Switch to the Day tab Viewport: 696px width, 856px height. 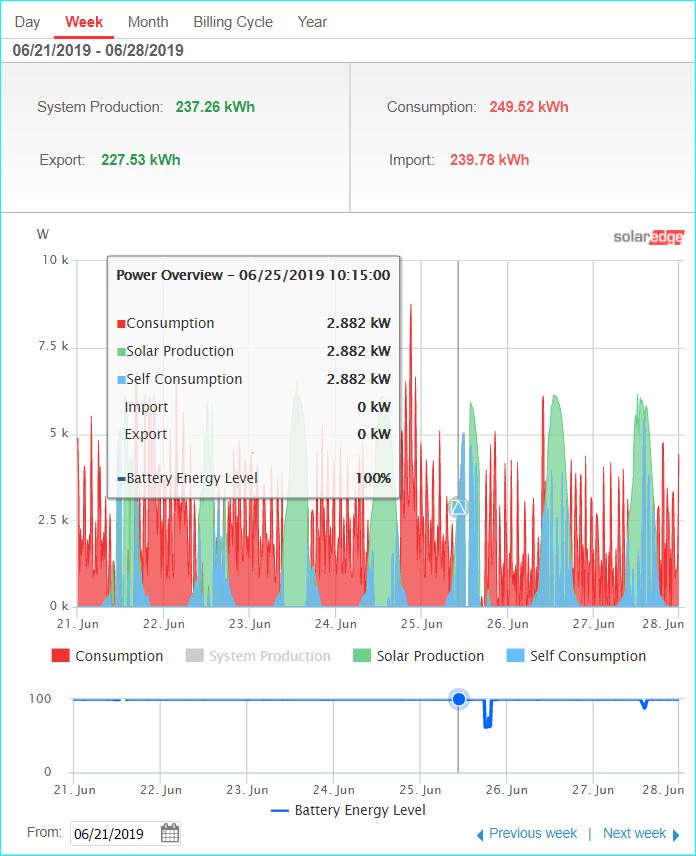click(27, 22)
